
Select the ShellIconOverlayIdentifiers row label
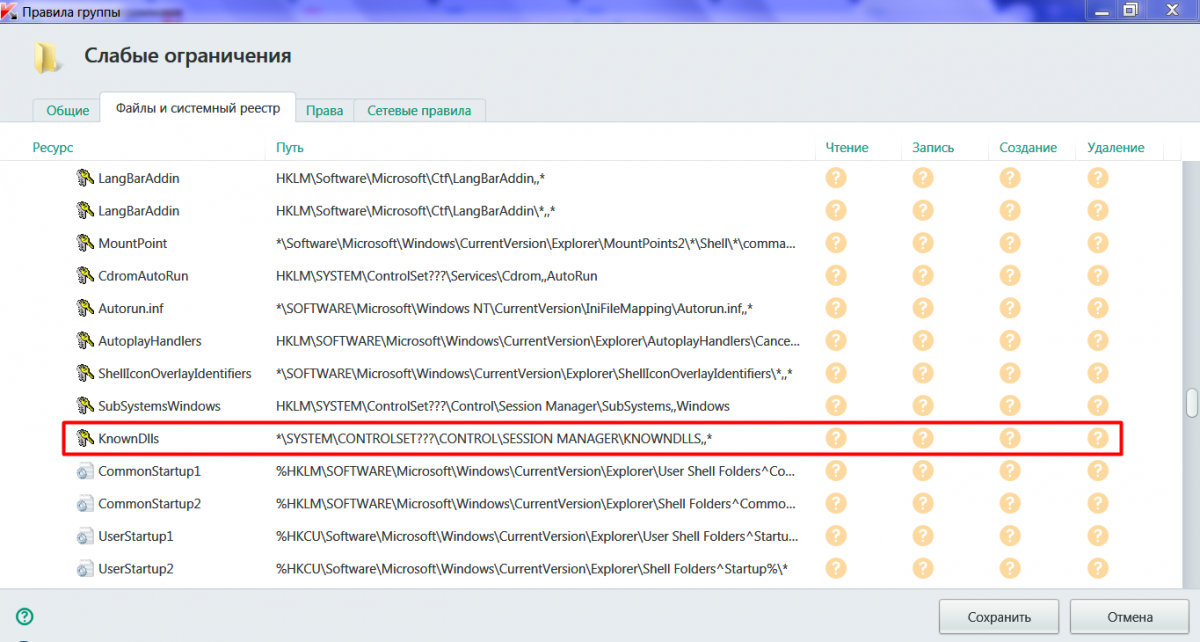tap(175, 374)
